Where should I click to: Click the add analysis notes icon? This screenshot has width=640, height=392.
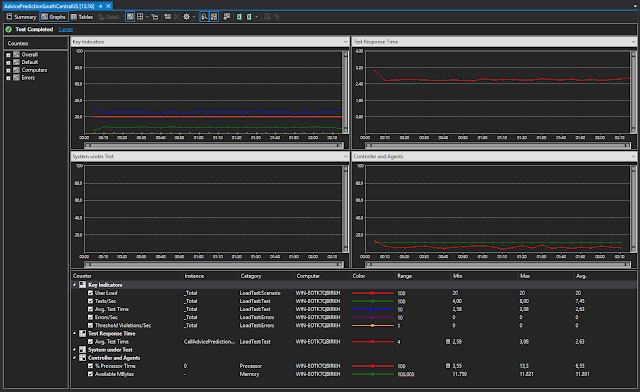(x=227, y=17)
